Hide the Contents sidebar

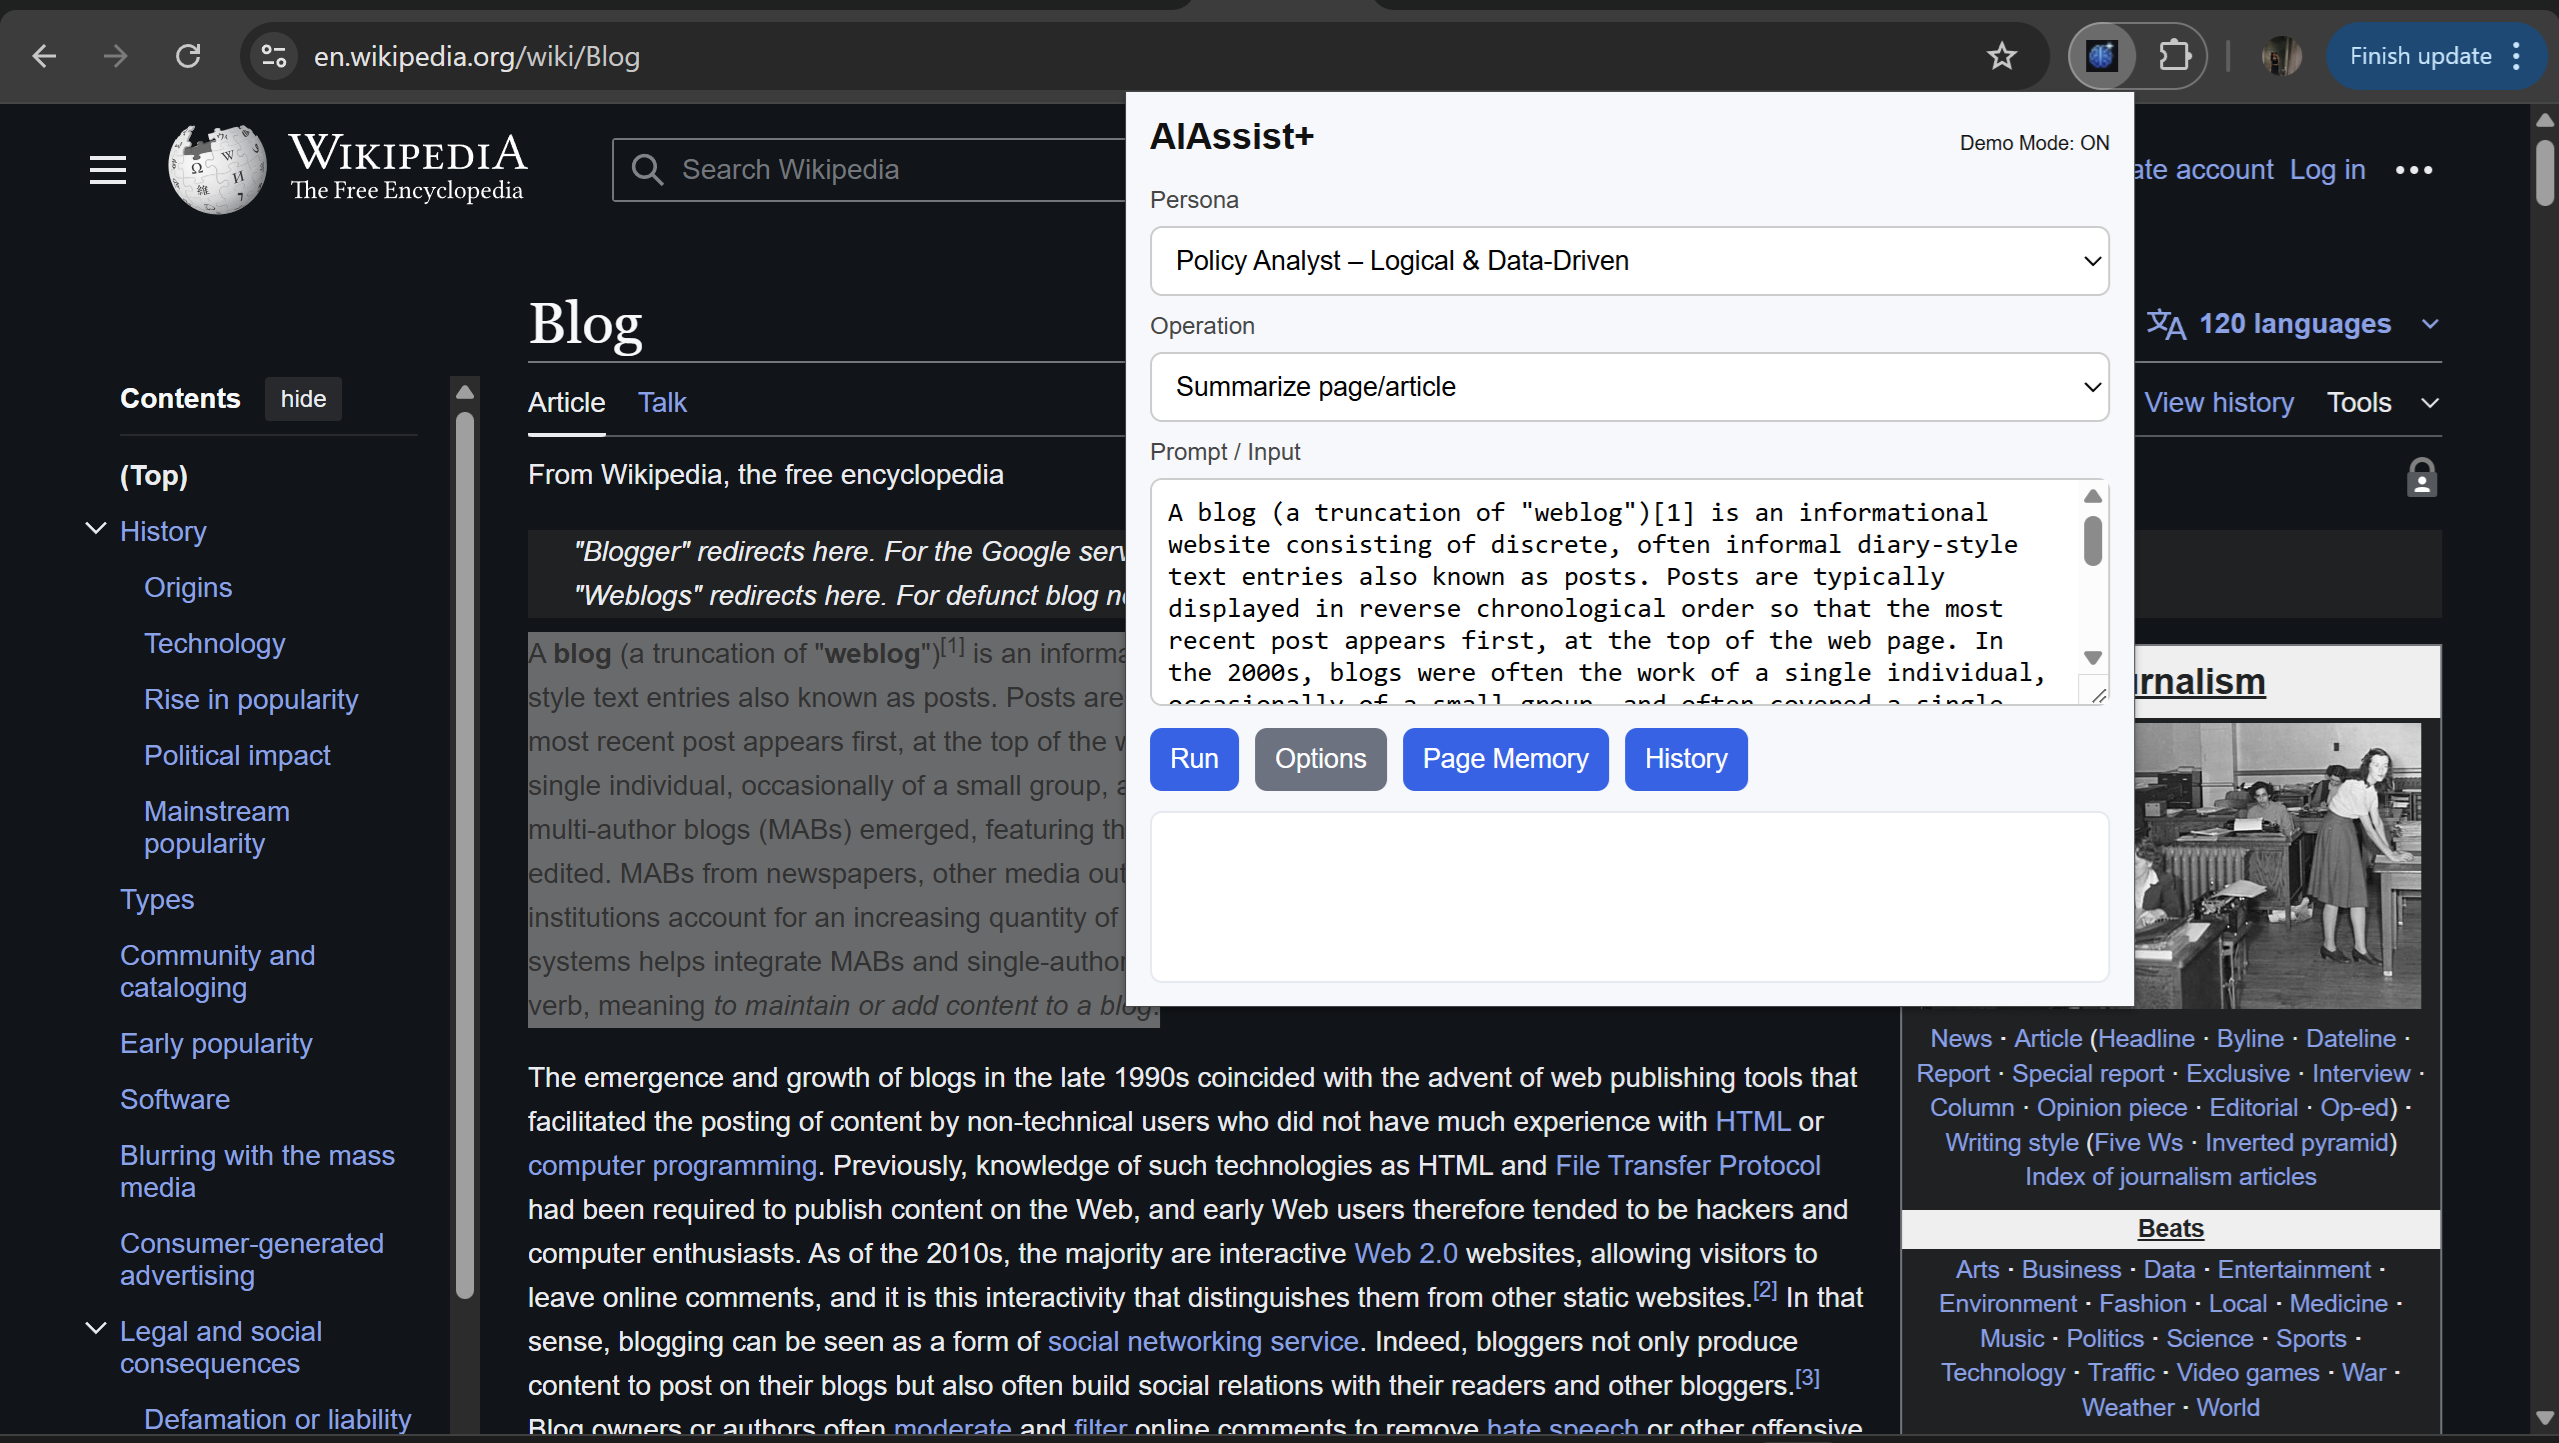pyautogui.click(x=303, y=399)
